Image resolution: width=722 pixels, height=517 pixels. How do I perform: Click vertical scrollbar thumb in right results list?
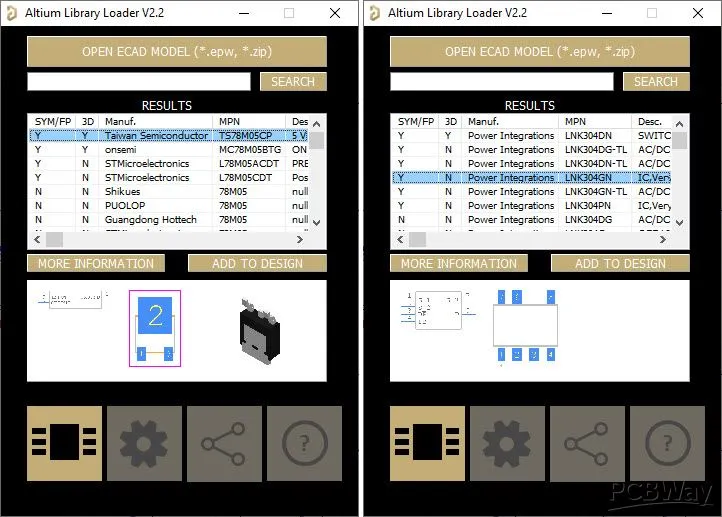tap(679, 140)
